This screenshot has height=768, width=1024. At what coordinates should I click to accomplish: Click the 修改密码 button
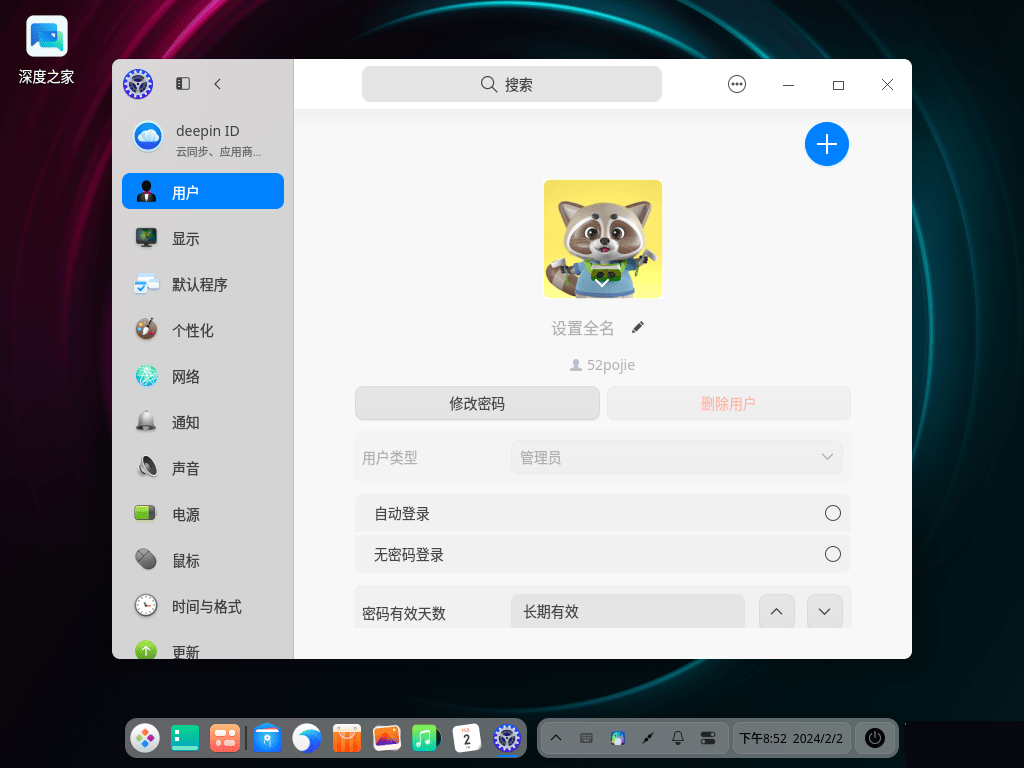pos(477,403)
